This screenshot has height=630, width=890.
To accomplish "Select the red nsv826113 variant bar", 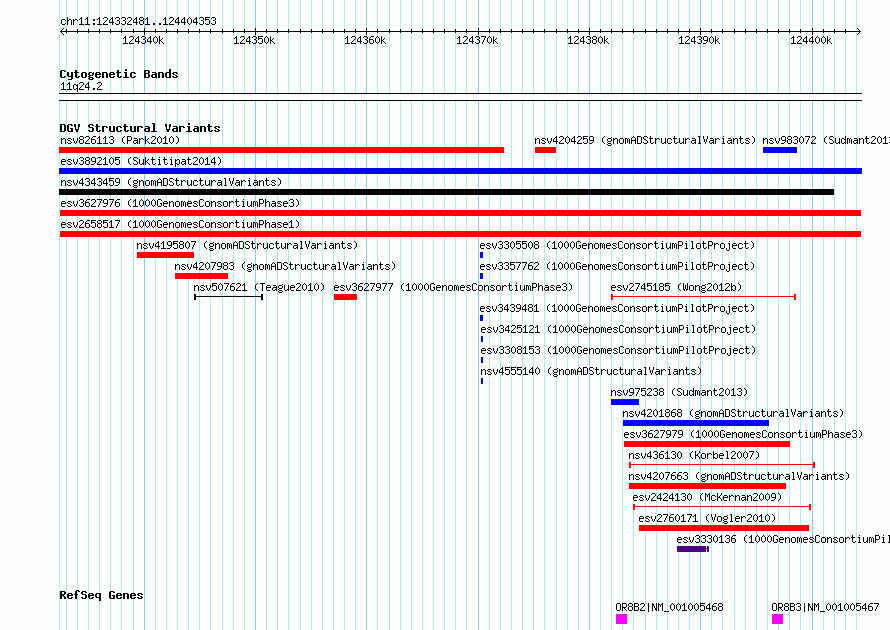I will pos(282,150).
